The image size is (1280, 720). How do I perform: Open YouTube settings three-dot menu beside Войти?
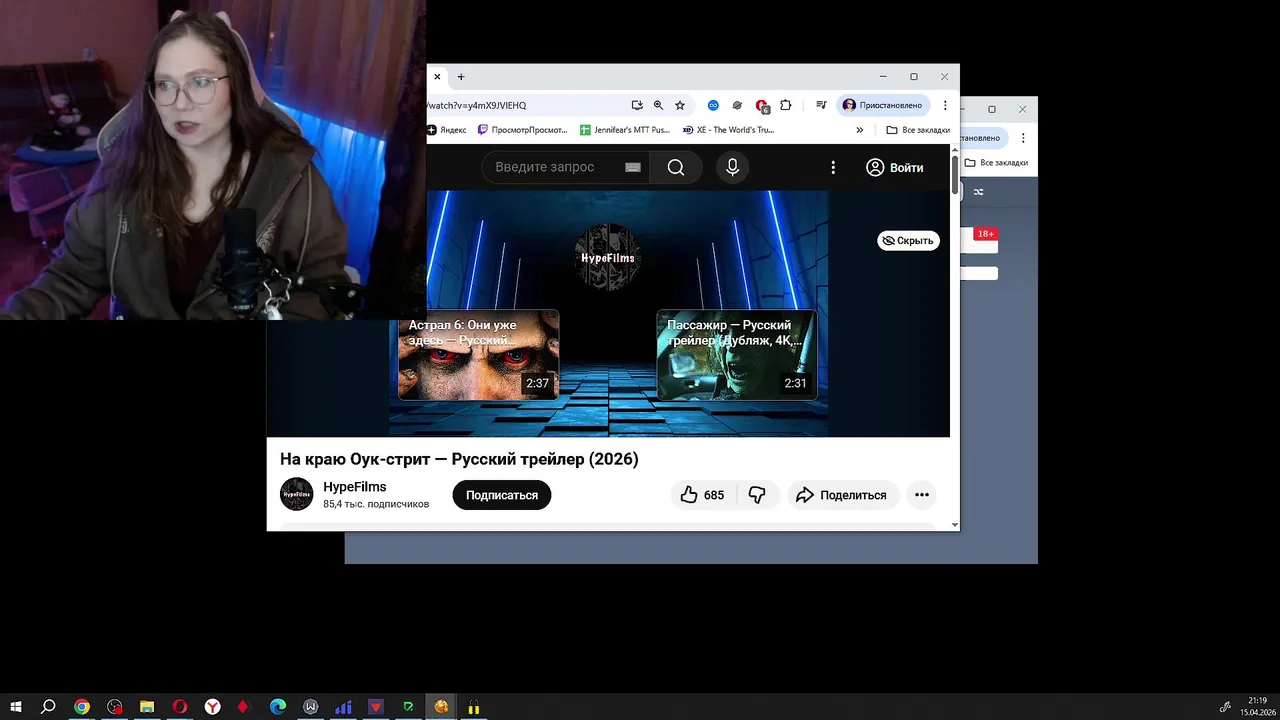pyautogui.click(x=833, y=167)
